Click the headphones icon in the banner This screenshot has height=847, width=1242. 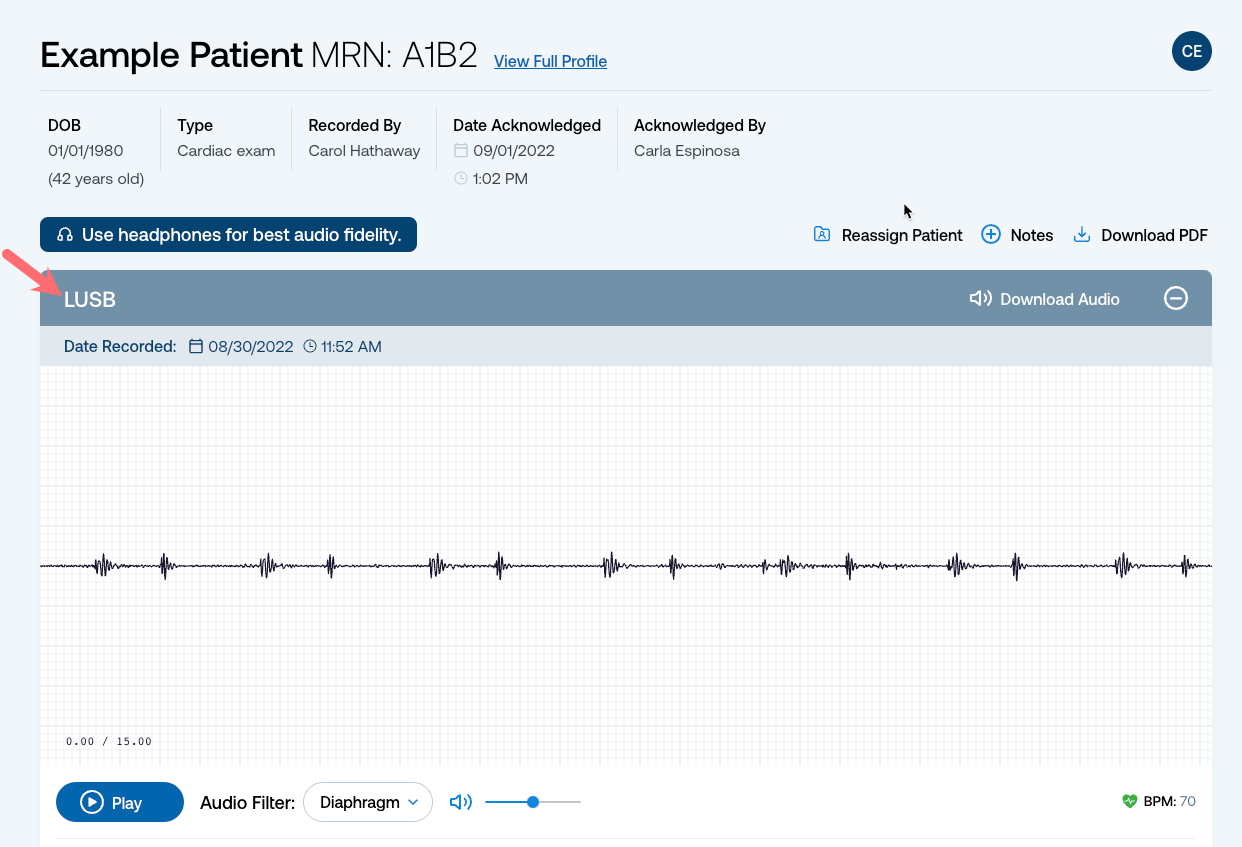(x=66, y=235)
